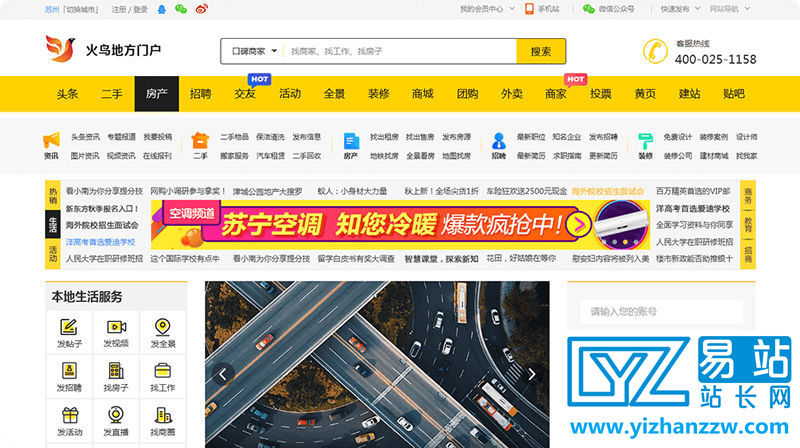Screen dimensions: 800x448
Task: Open the 头条资讯 link
Action: coord(85,137)
